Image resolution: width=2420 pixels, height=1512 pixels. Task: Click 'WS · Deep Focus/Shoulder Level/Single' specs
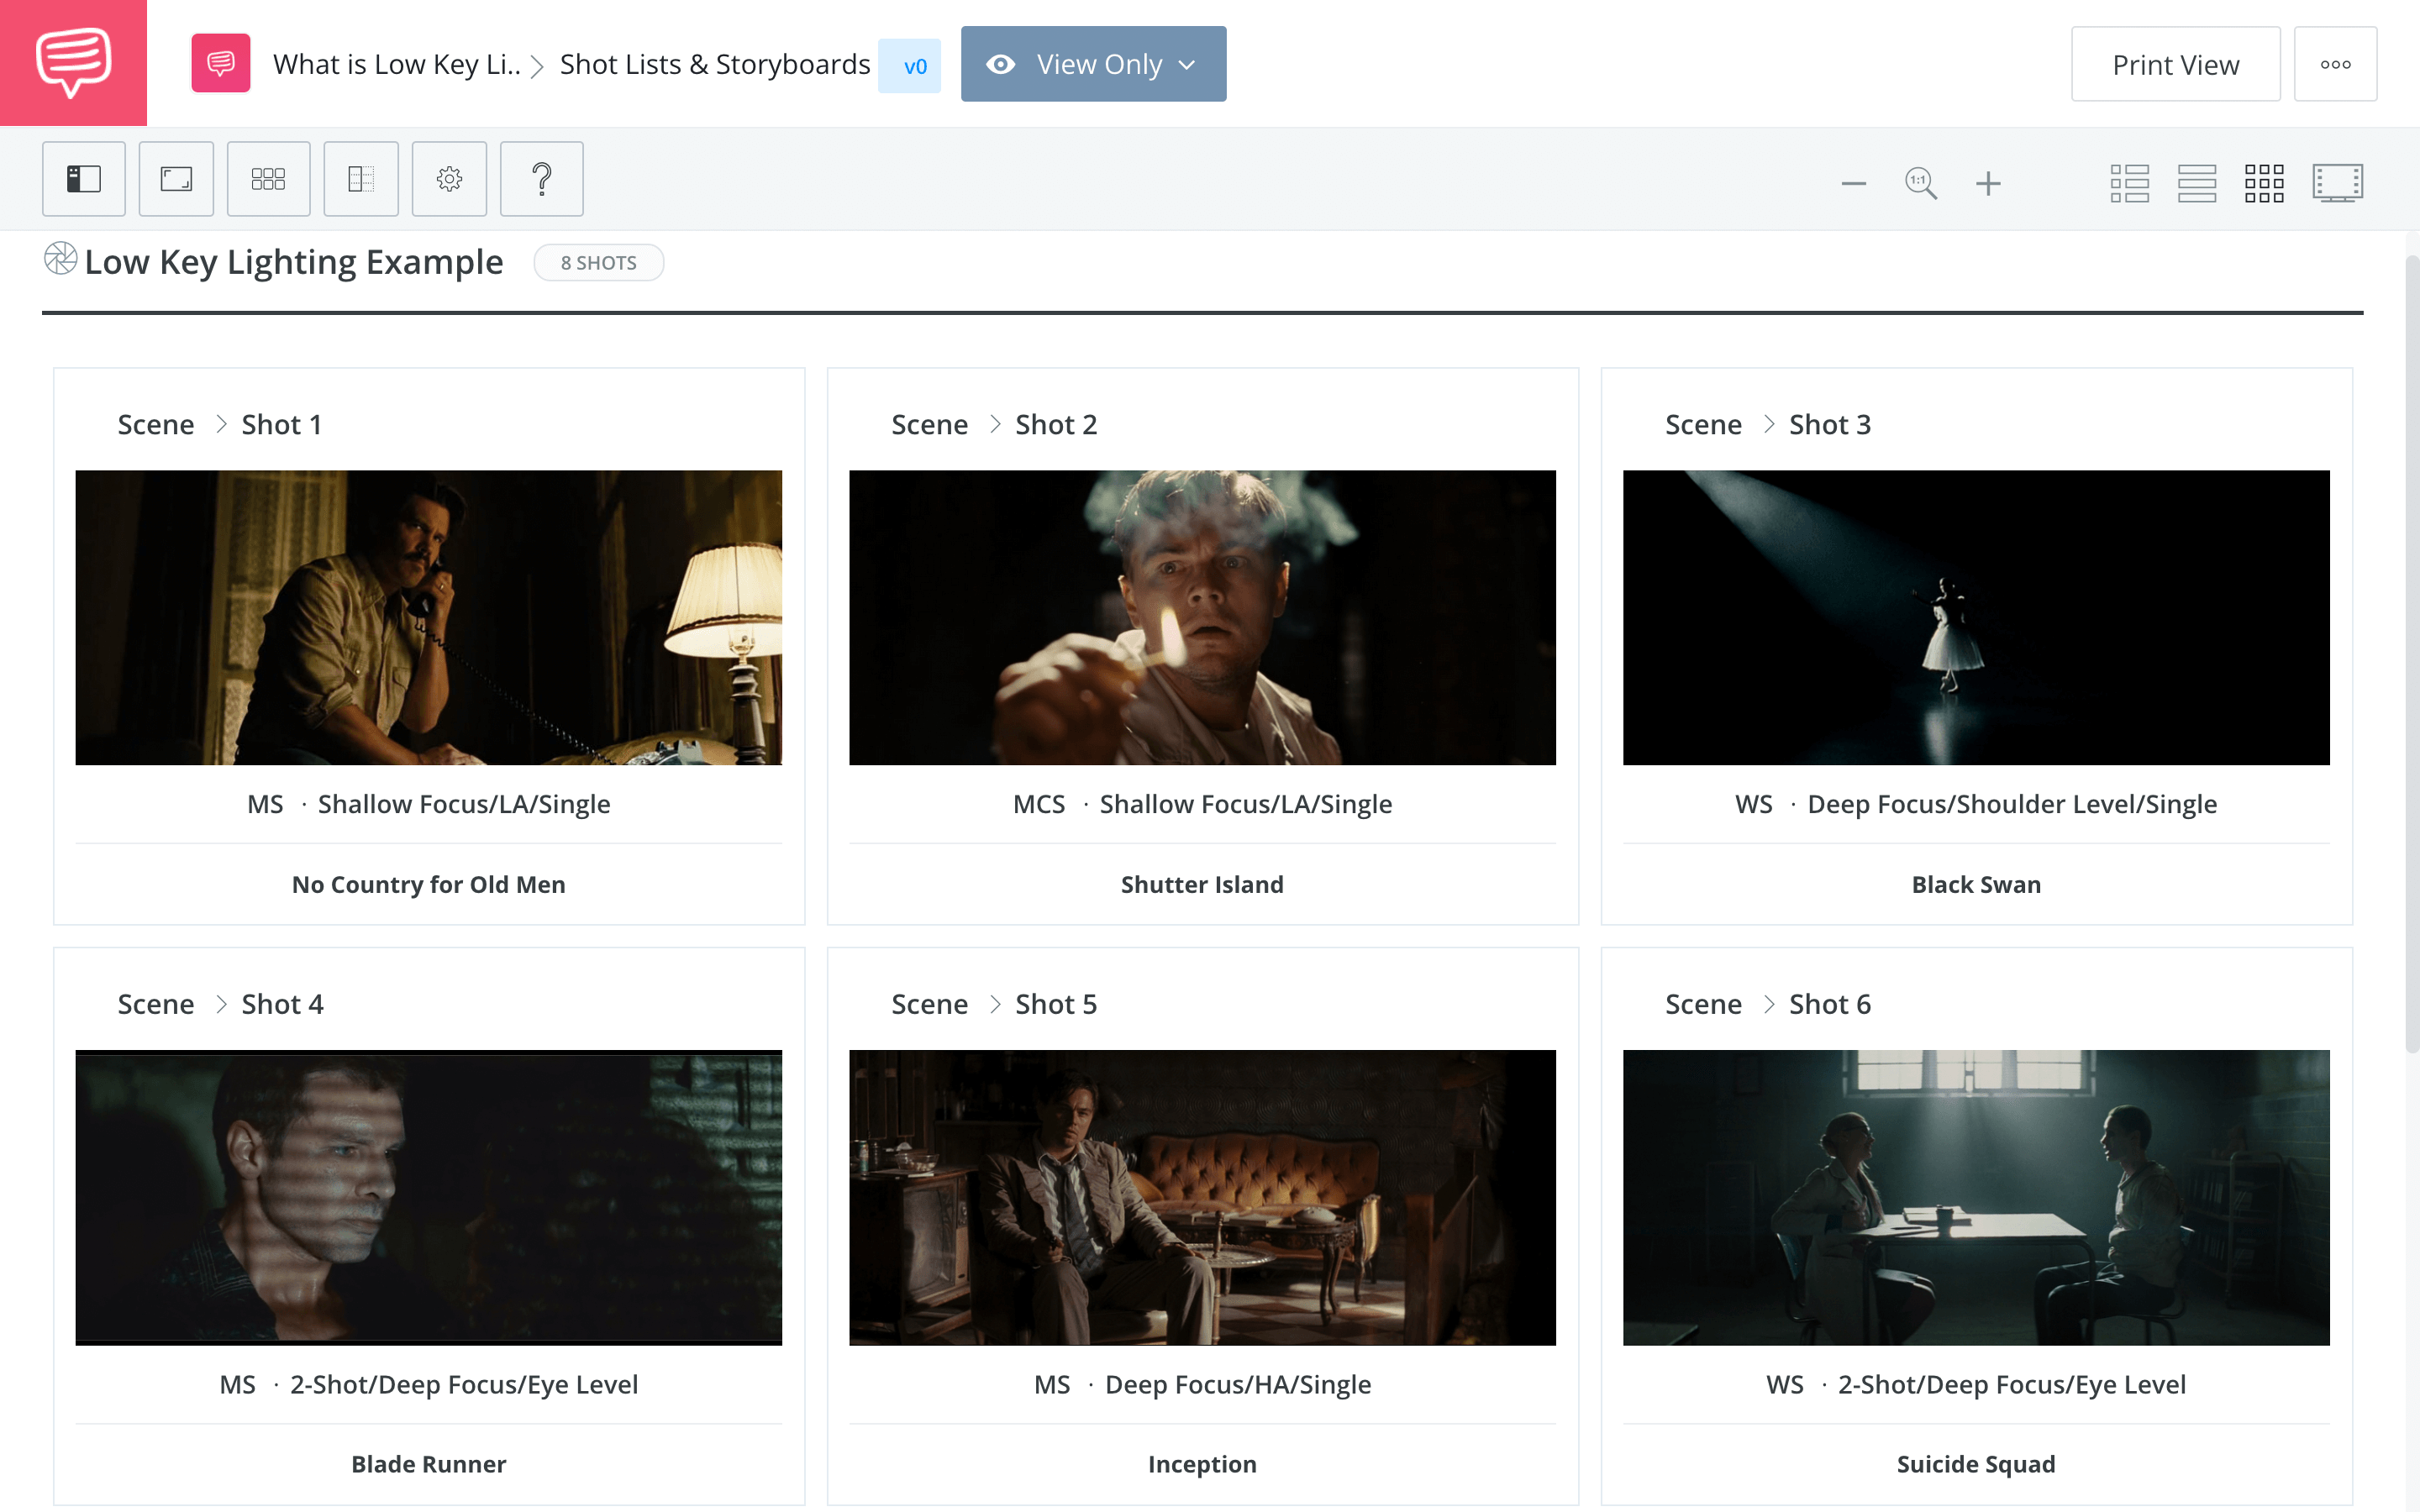[1976, 804]
